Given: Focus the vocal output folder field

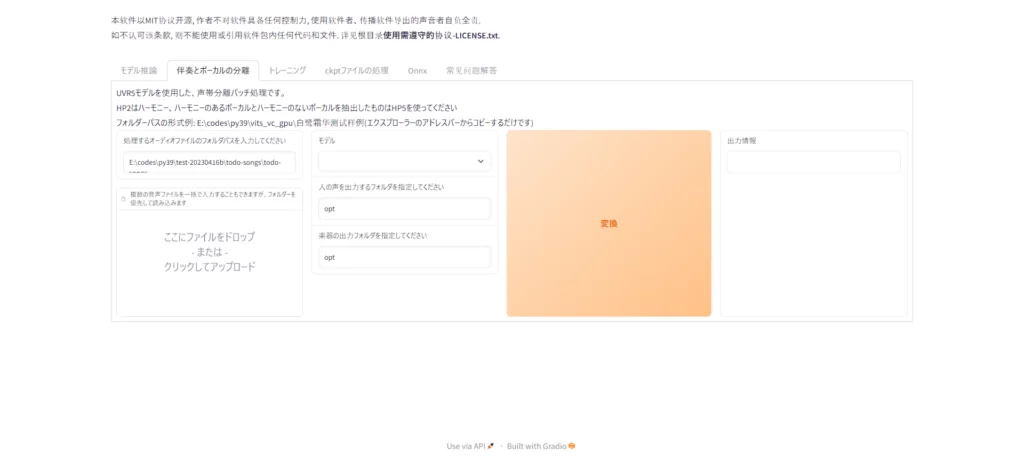Looking at the screenshot, I should [404, 208].
